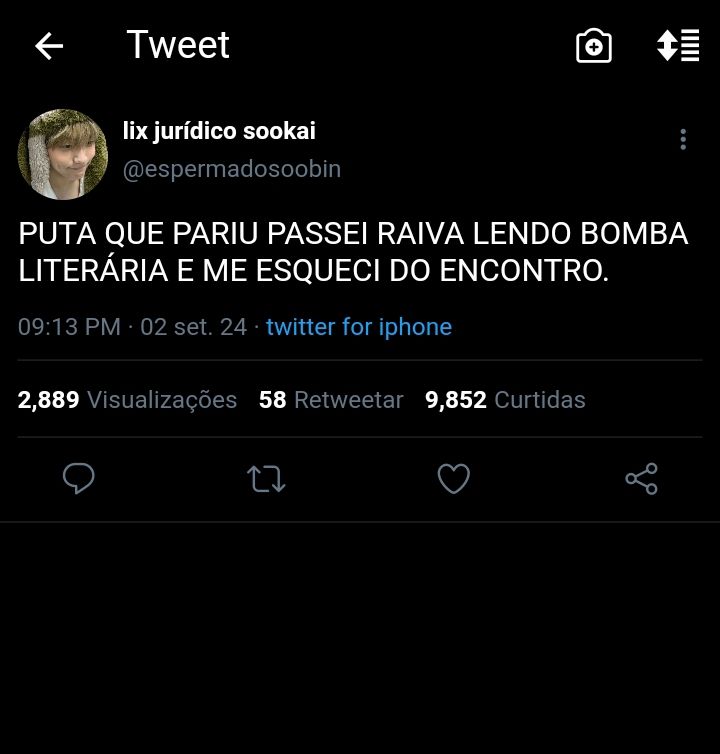Like the tweet with the heart icon
This screenshot has height=754, width=720.
[x=454, y=478]
